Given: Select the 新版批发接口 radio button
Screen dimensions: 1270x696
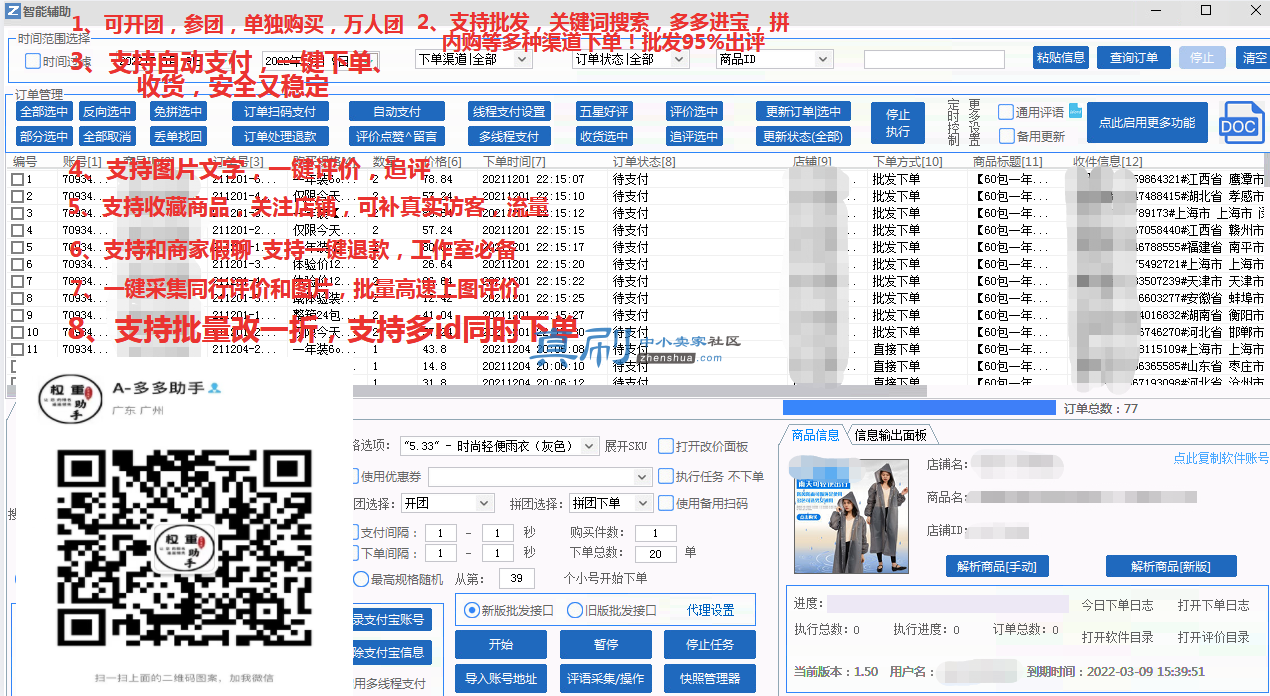Looking at the screenshot, I should pos(472,610).
